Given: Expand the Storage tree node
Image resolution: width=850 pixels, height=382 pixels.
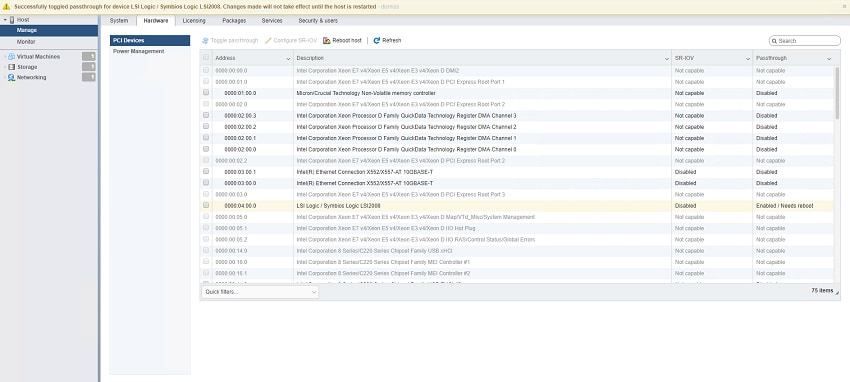Looking at the screenshot, I should (x=5, y=67).
